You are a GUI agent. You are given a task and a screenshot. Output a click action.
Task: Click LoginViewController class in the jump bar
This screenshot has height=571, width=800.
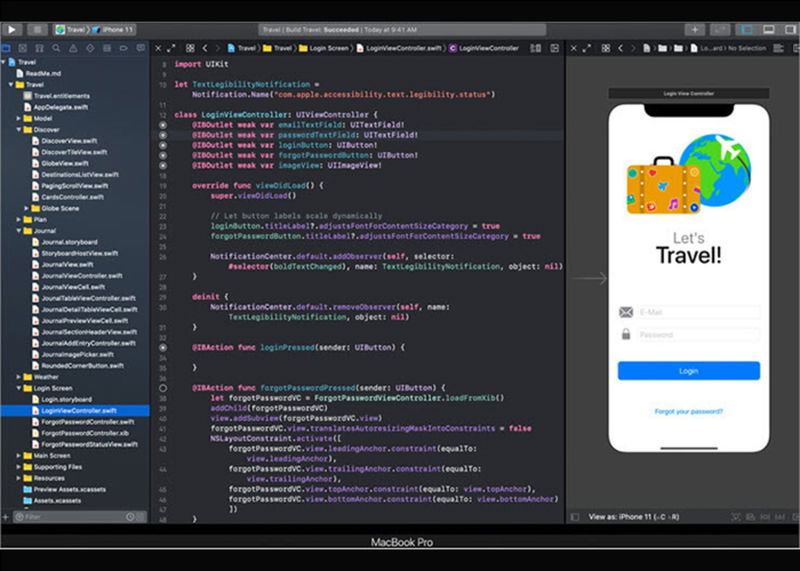click(484, 48)
